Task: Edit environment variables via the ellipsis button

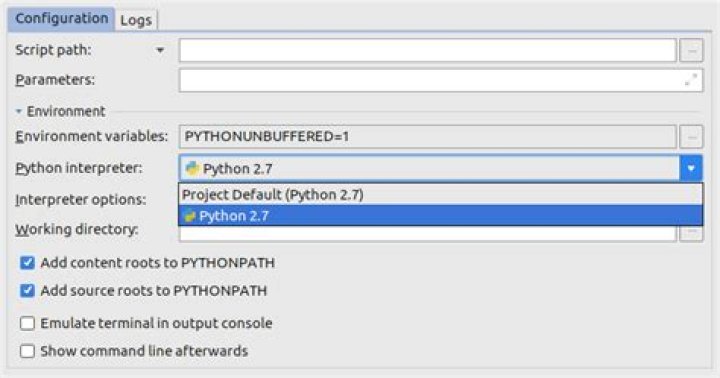Action: tap(692, 136)
